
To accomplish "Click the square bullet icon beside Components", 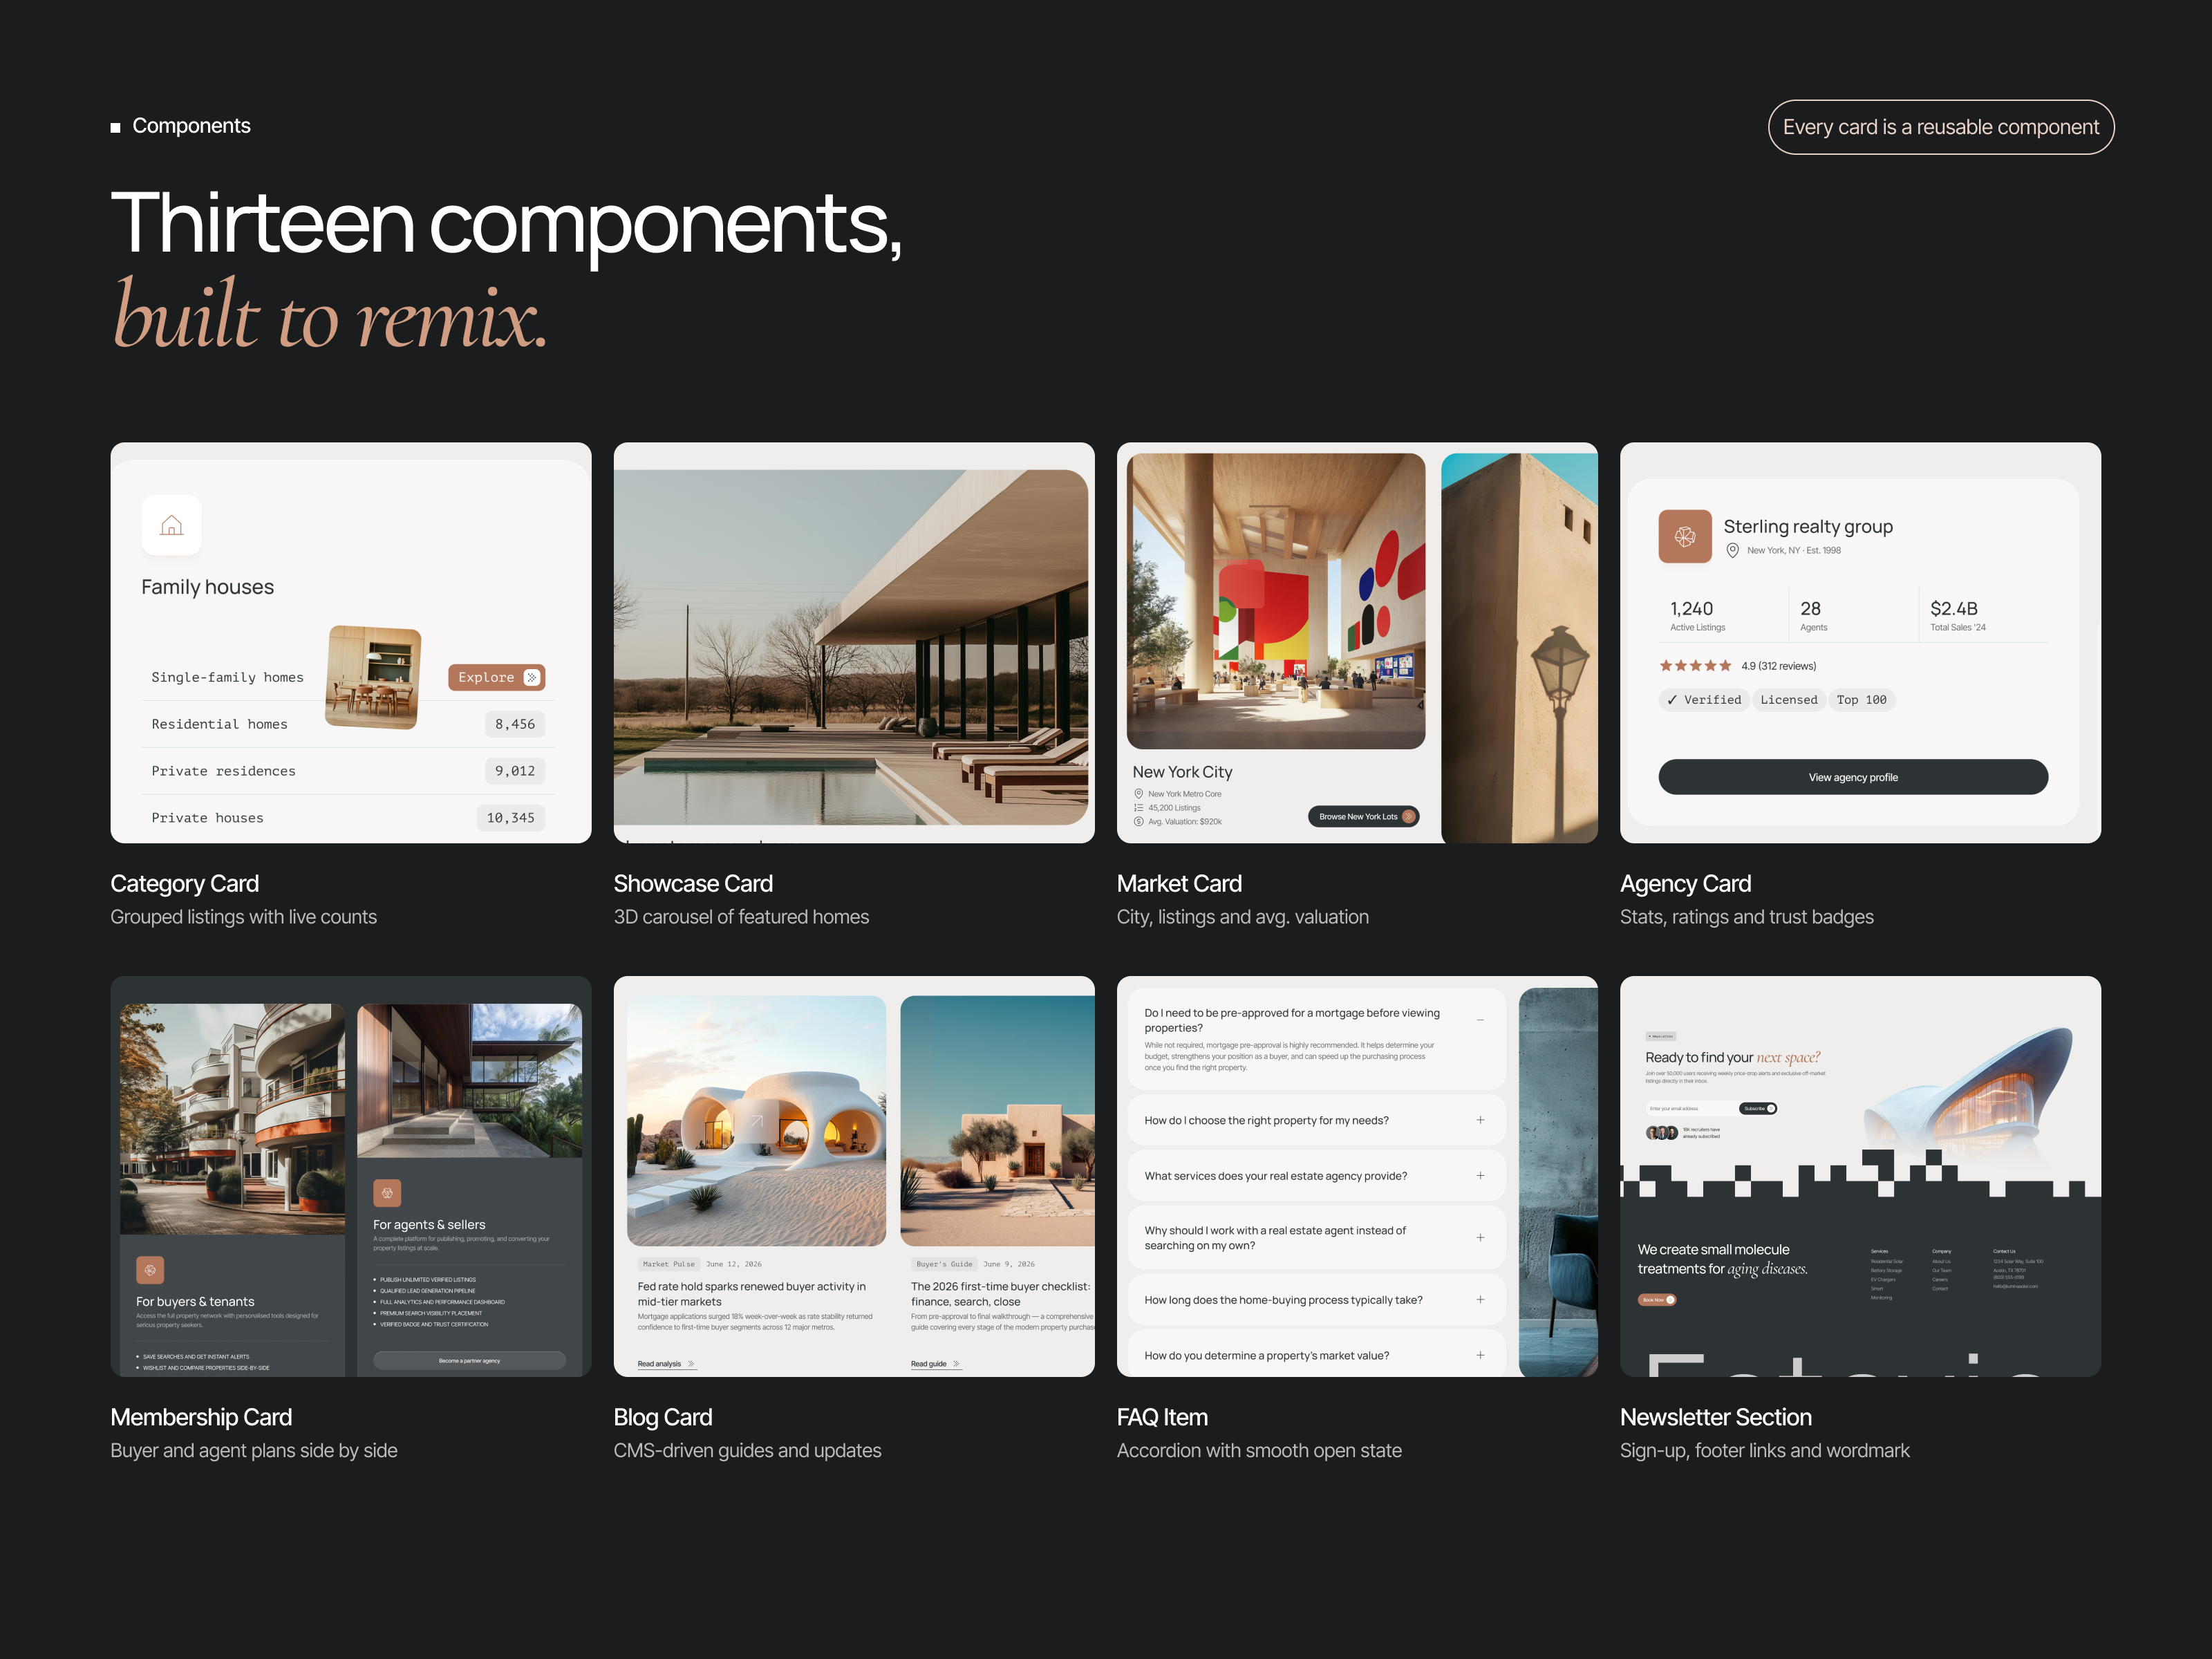I will [115, 127].
